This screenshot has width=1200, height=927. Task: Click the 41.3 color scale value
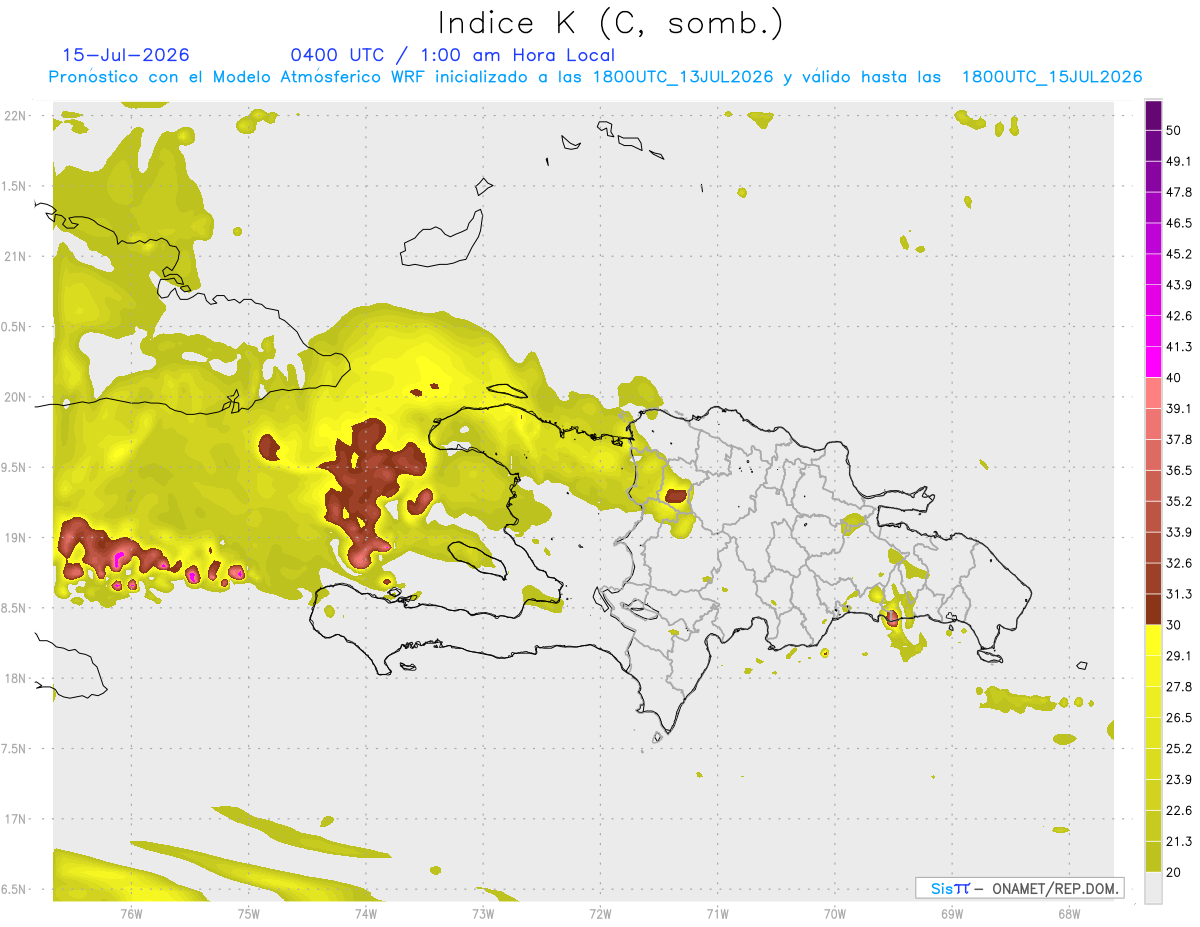point(1179,347)
